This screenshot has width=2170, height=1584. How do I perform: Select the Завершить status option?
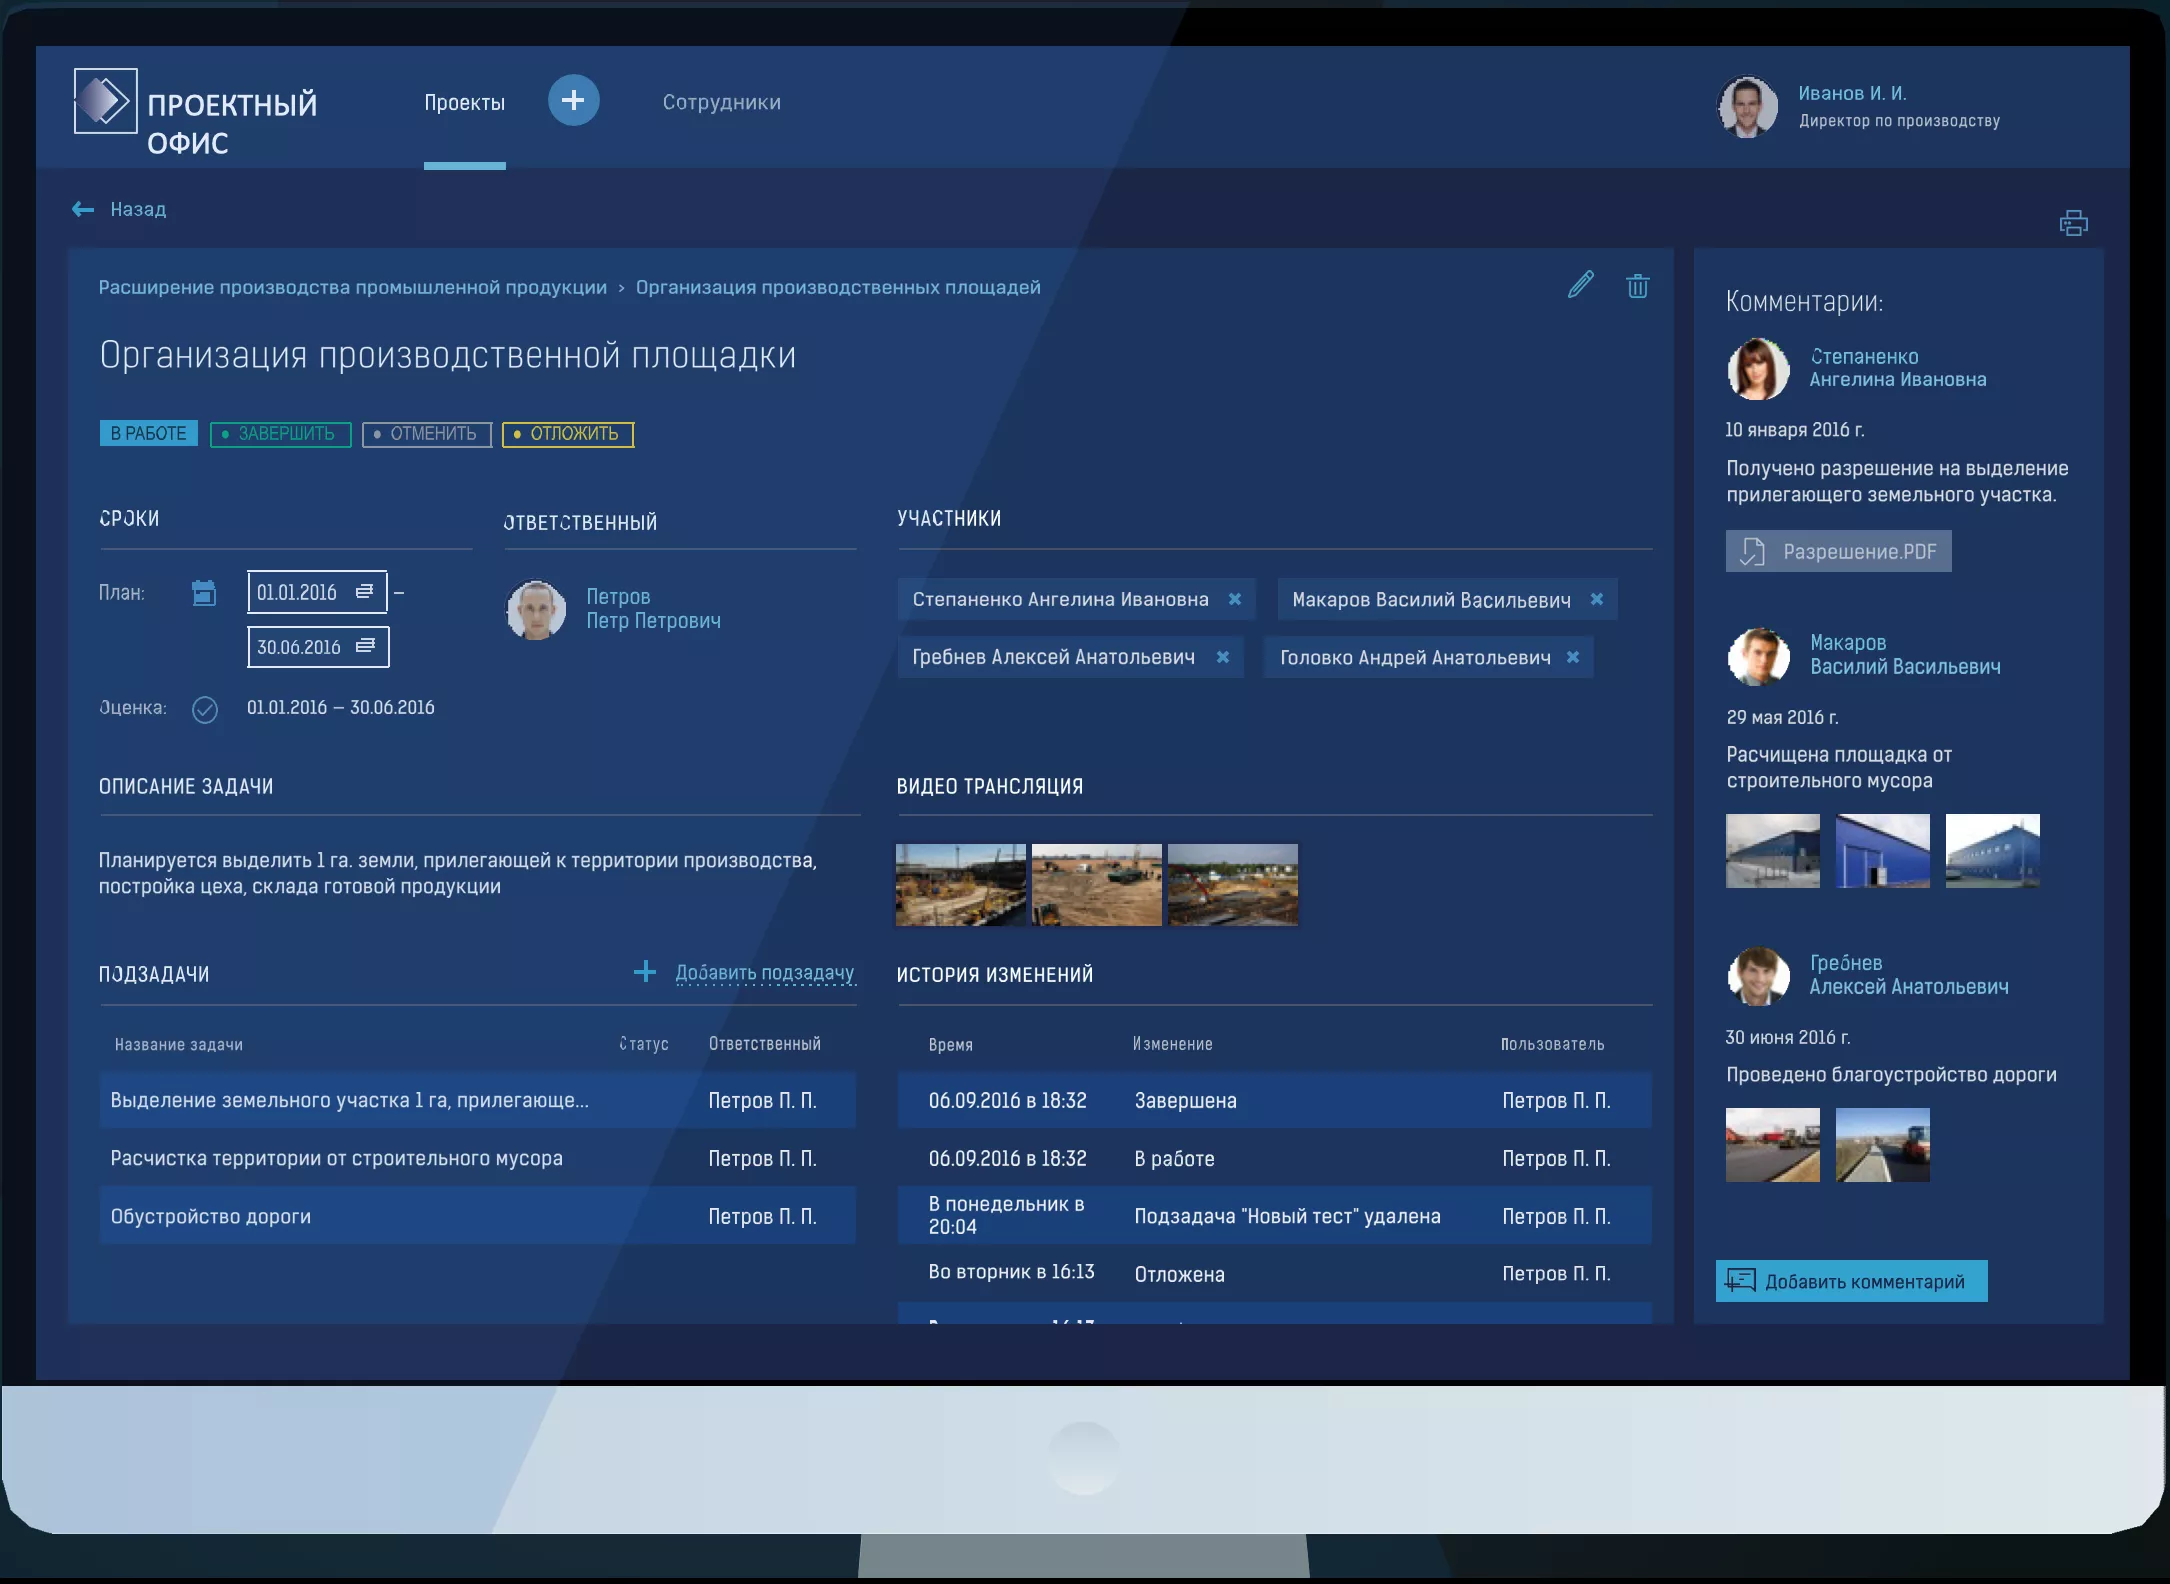click(281, 434)
